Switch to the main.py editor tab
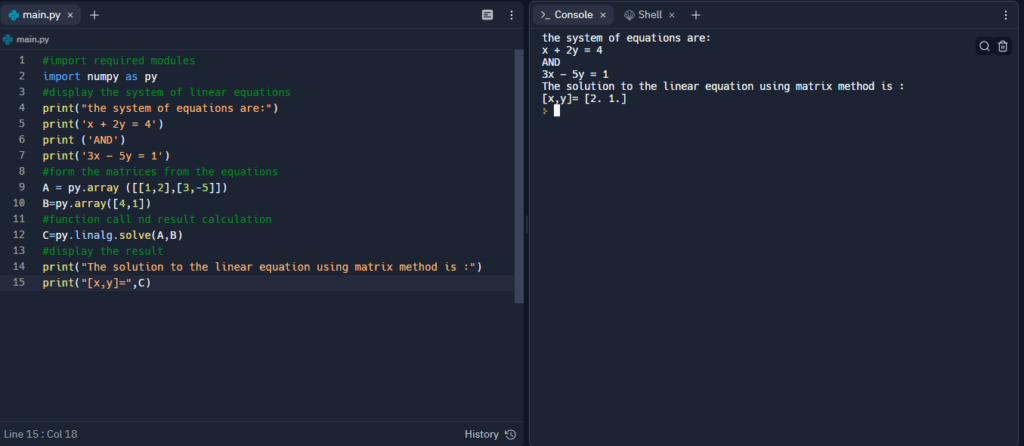1024x446 pixels. pos(41,14)
